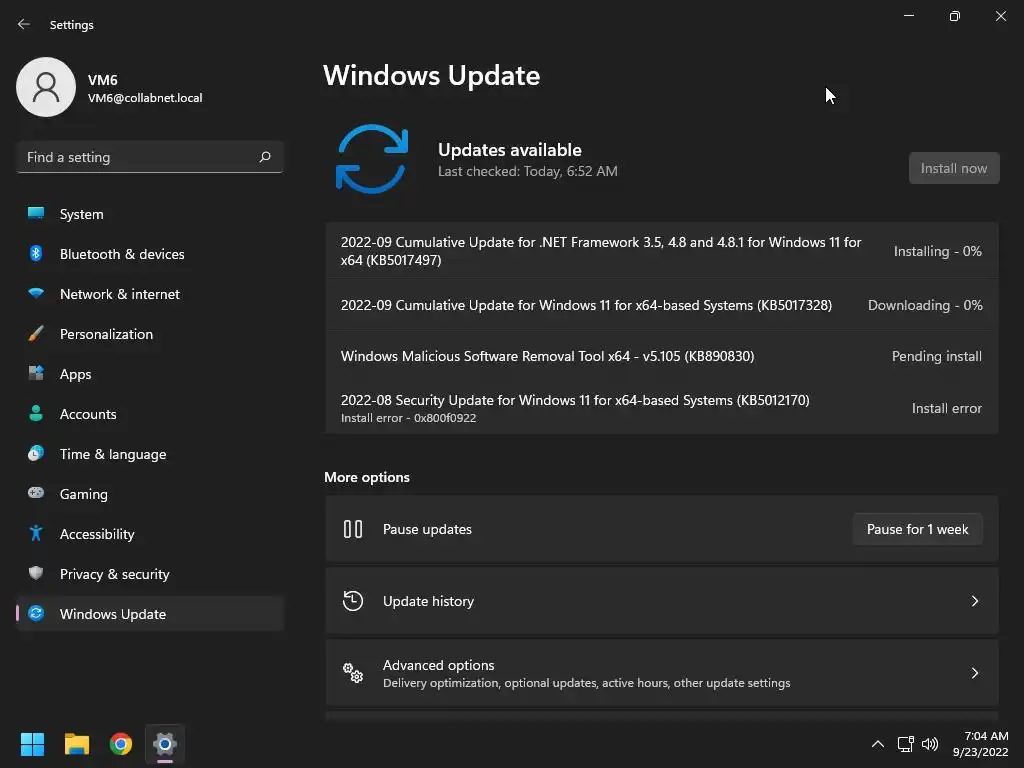Open the Advanced options row
The width and height of the screenshot is (1024, 768).
662,673
